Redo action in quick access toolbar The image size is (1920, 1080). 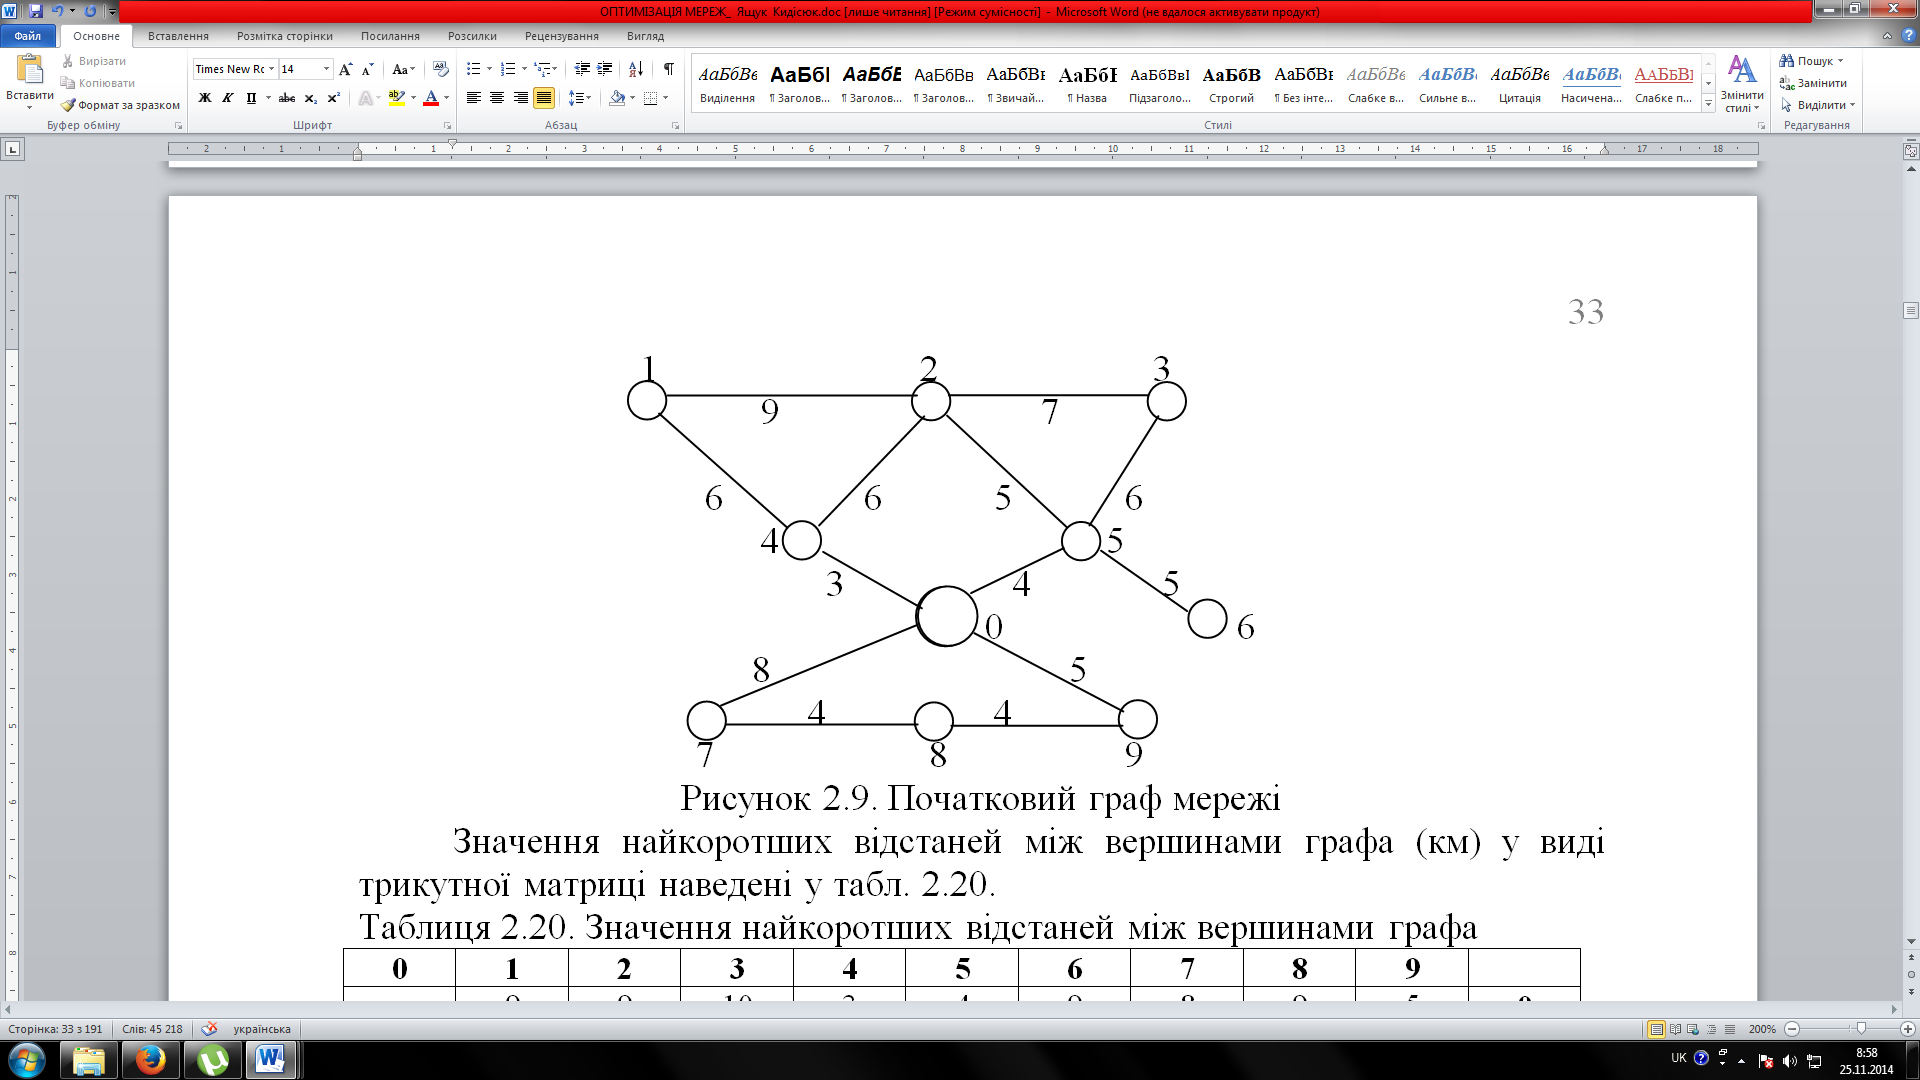pyautogui.click(x=90, y=11)
